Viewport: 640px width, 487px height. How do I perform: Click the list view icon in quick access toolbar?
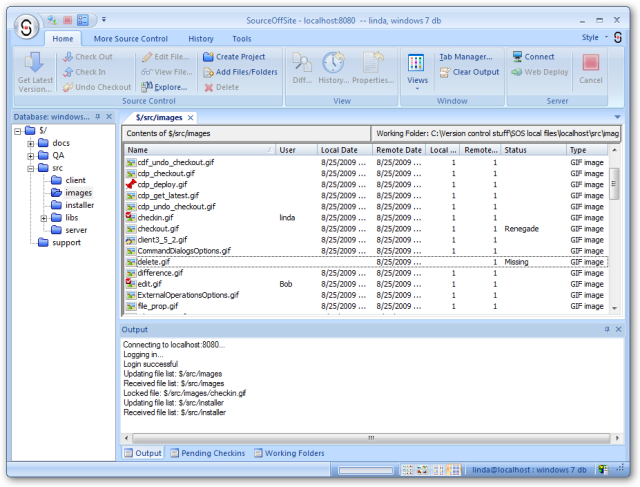click(83, 20)
